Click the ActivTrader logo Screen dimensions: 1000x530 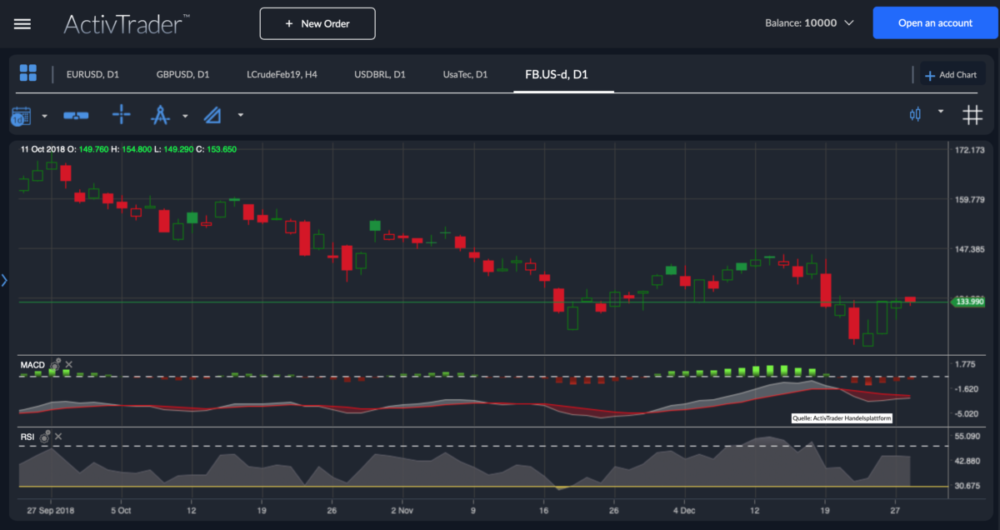[126, 24]
